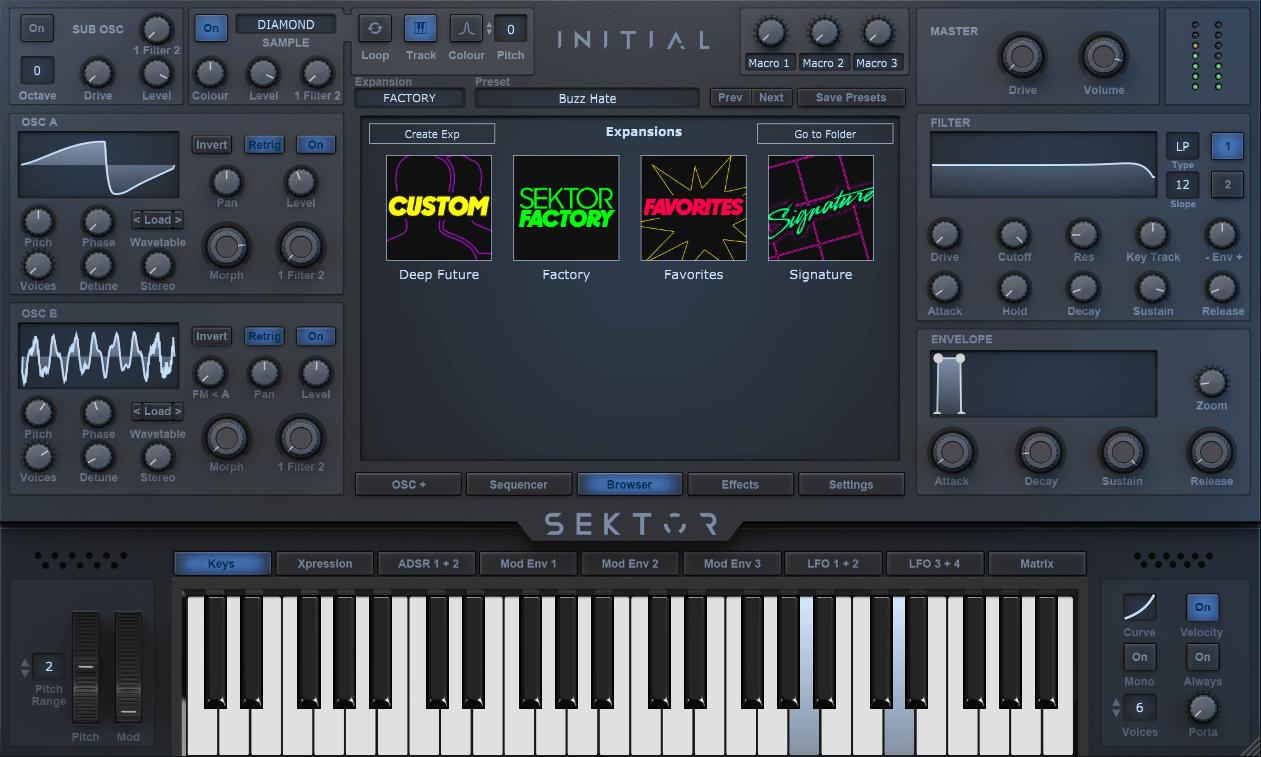Screen dimensions: 1261x757
Task: Click the Sub Osc Octave value field
Action: coord(37,71)
